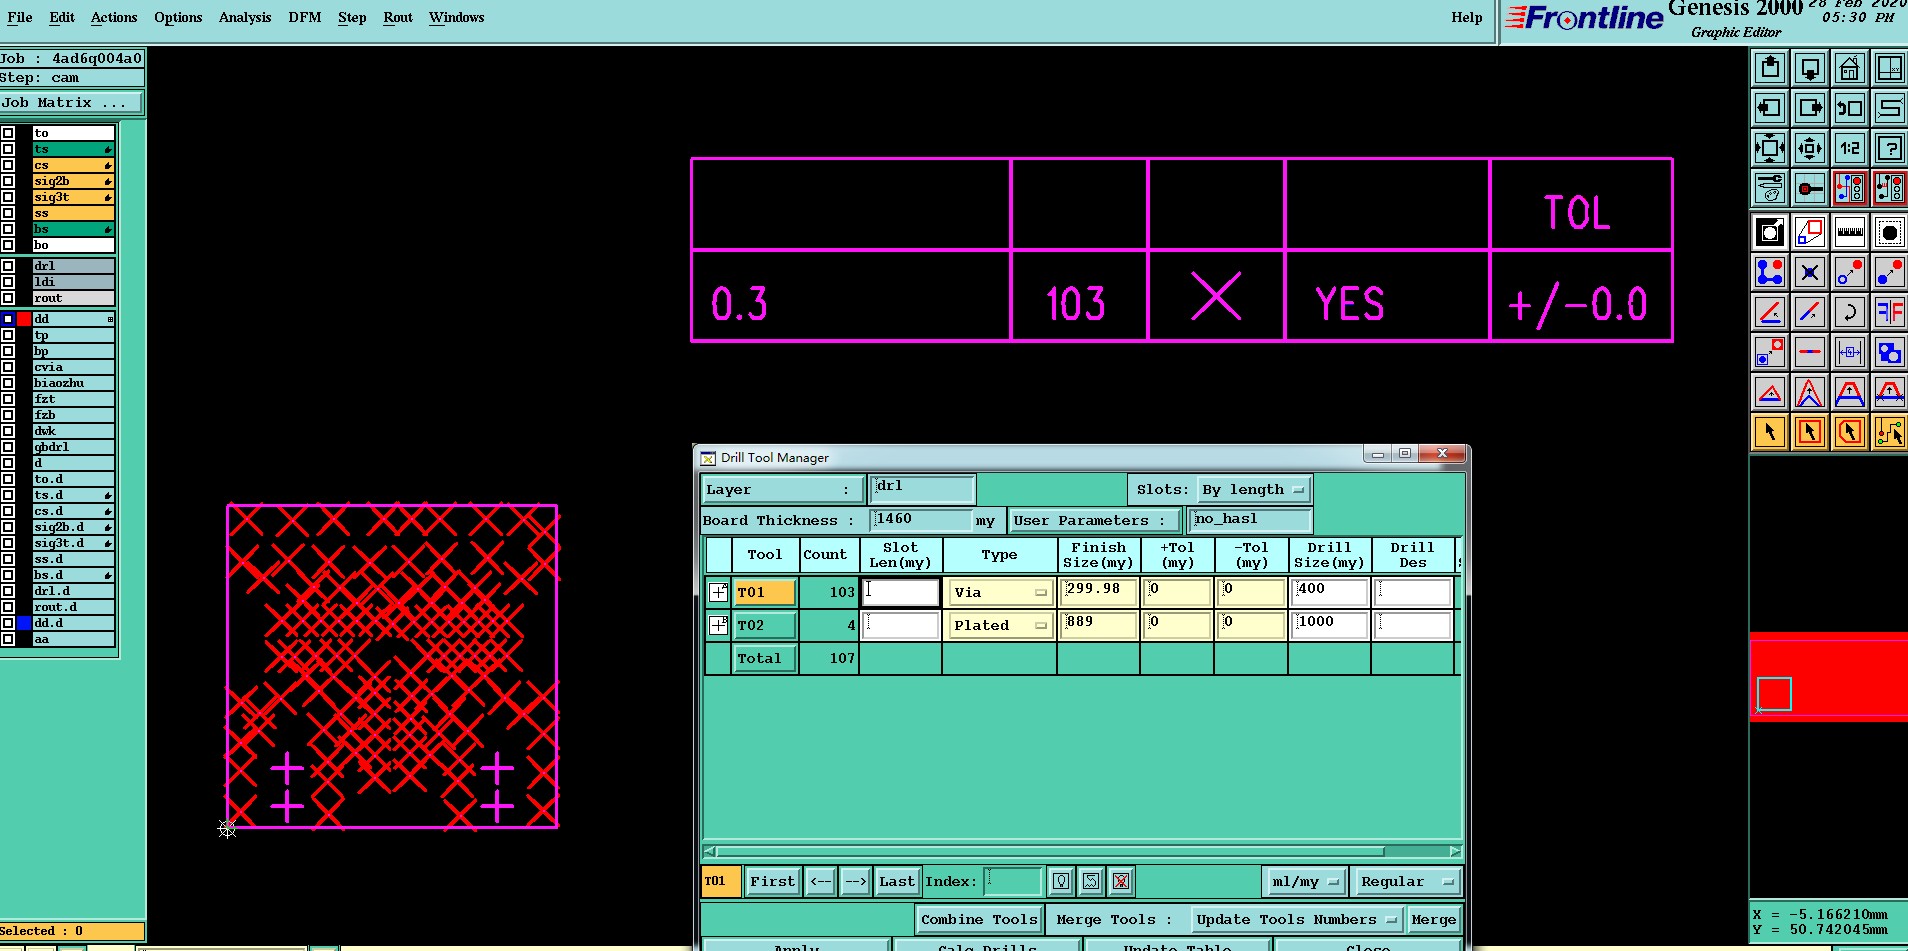The image size is (1908, 951).
Task: Click the home view icon
Action: [x=1850, y=68]
